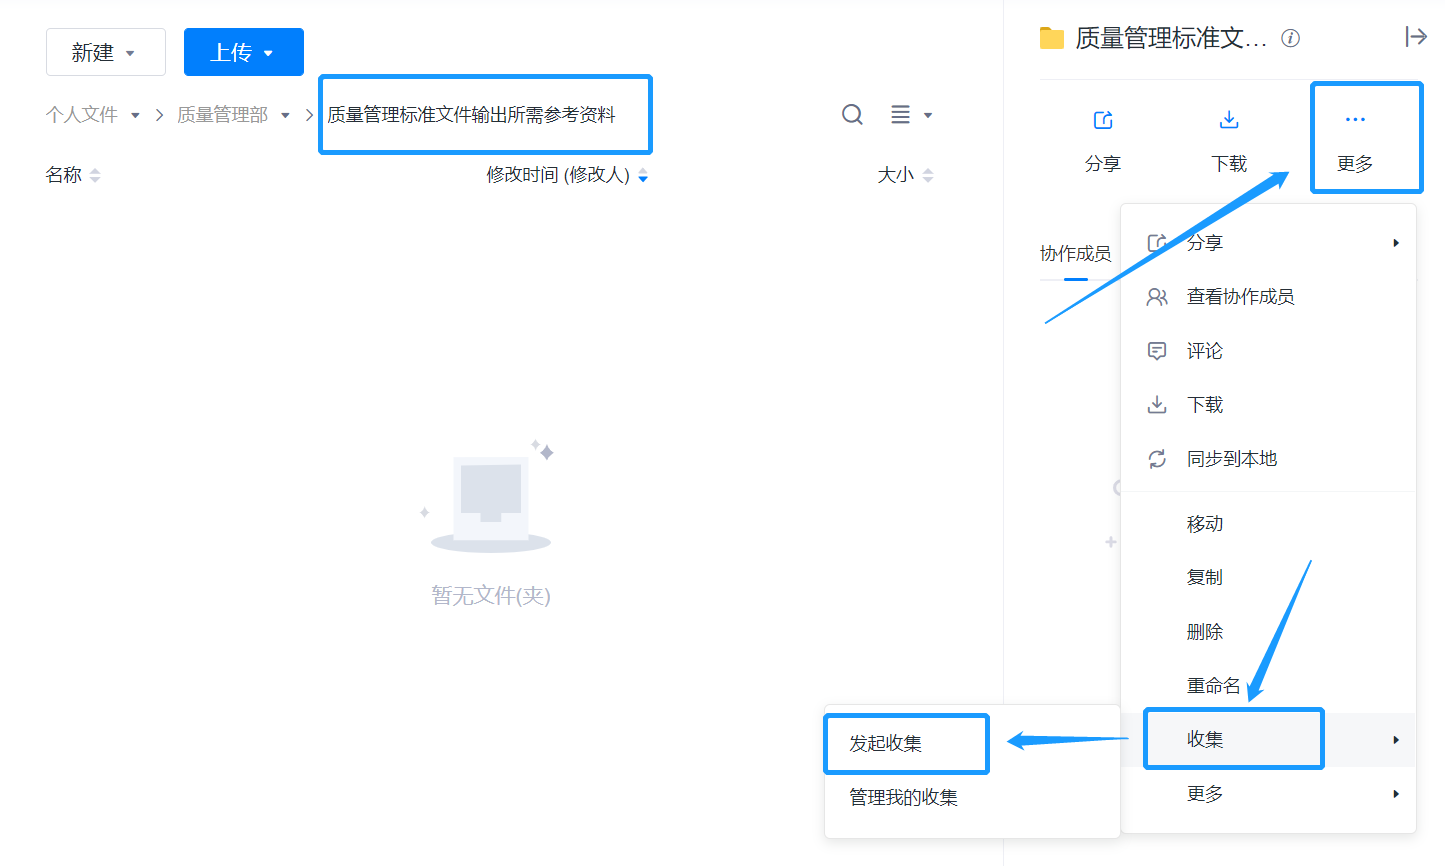This screenshot has height=866, width=1445.
Task: Click the Share icon in details panel
Action: (1103, 120)
